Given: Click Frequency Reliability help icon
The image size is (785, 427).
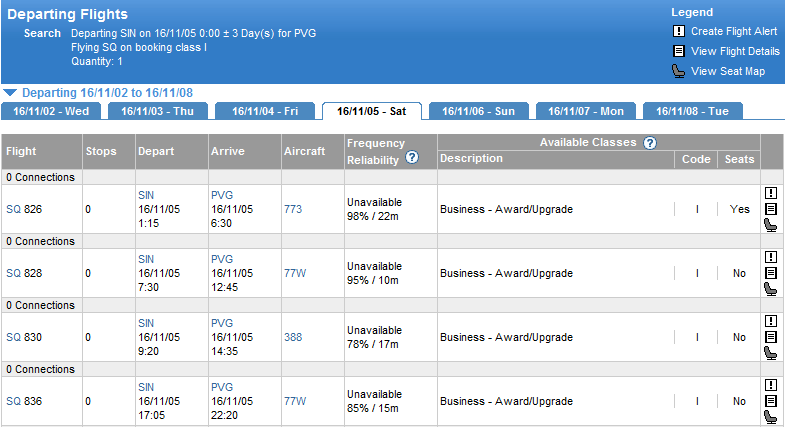Looking at the screenshot, I should 411,158.
